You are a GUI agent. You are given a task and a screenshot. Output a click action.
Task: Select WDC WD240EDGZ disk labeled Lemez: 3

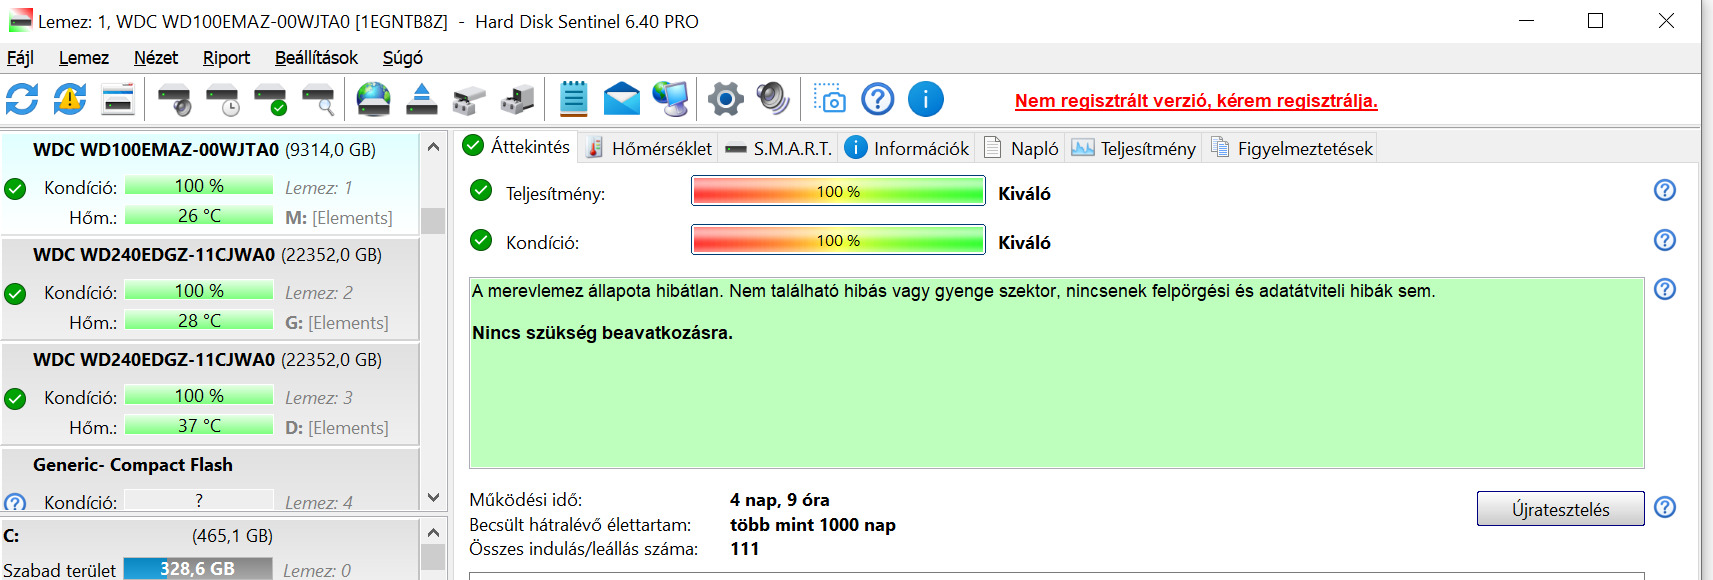point(210,394)
